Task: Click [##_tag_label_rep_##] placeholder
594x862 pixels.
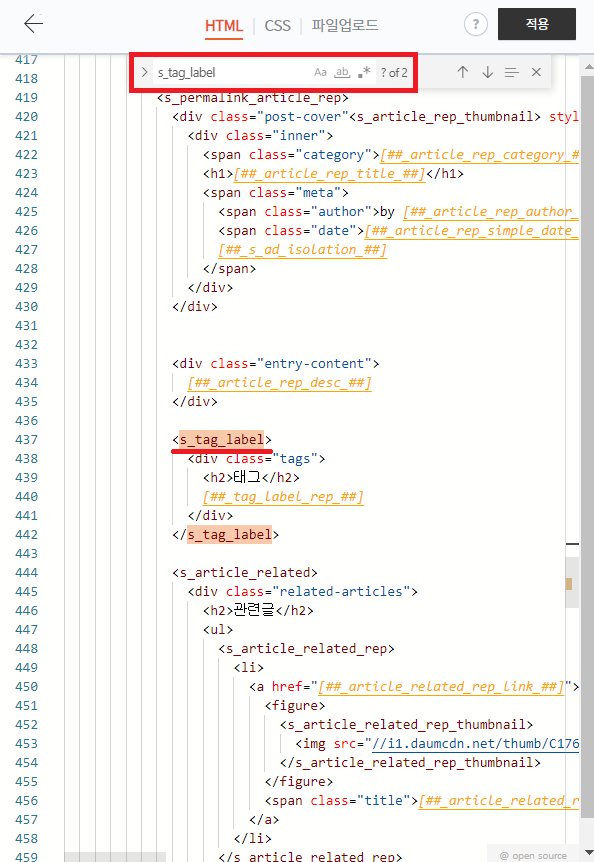Action: tap(283, 497)
